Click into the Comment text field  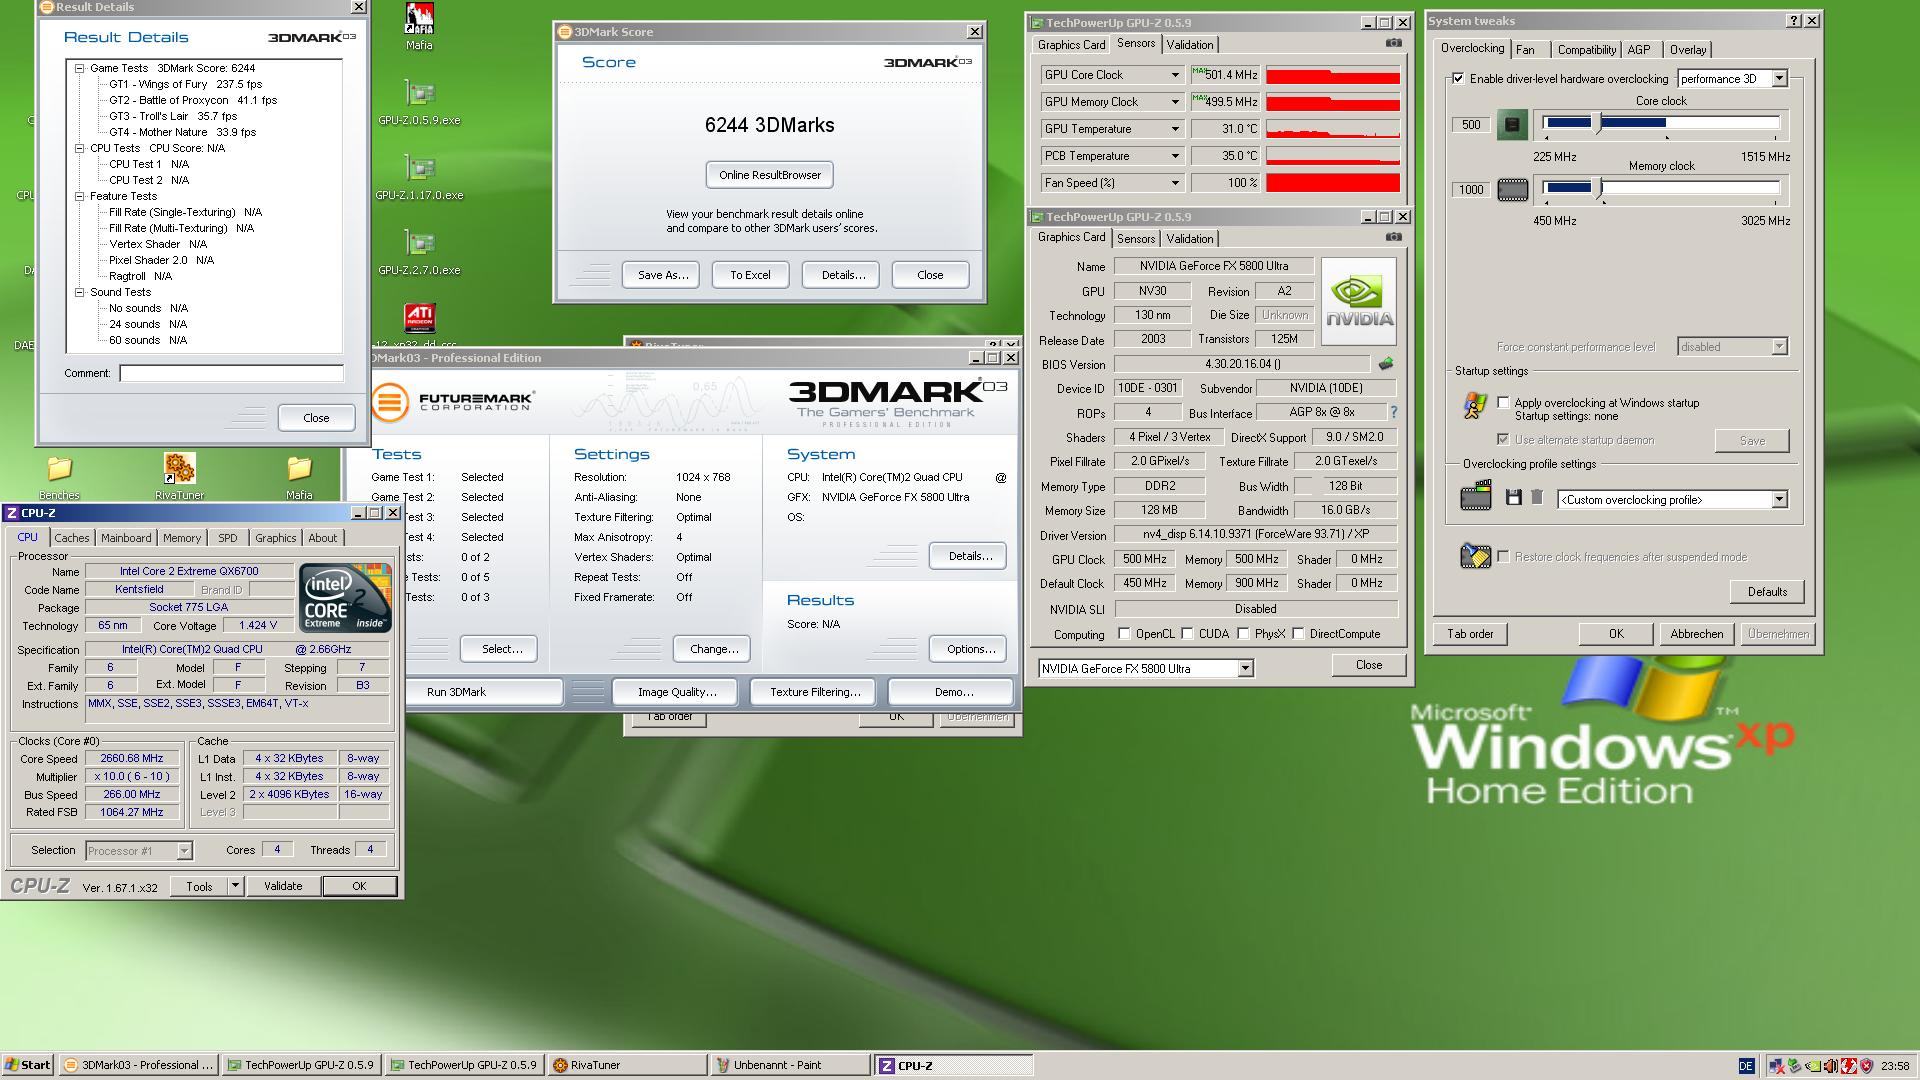click(231, 373)
